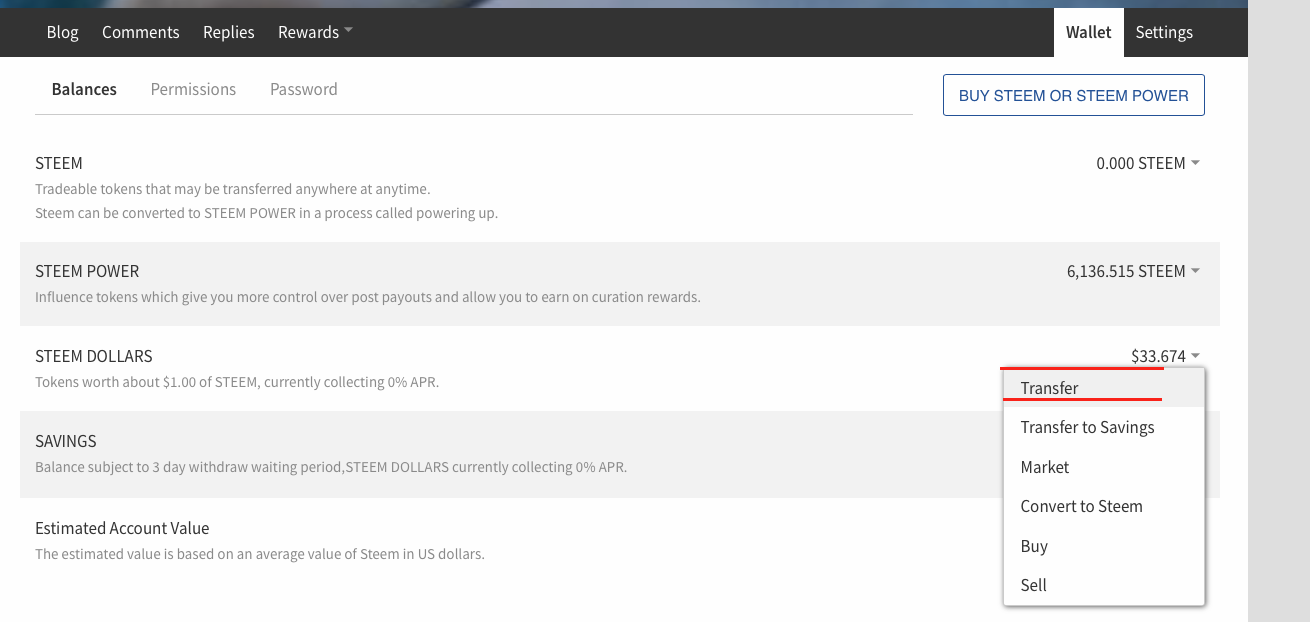This screenshot has height=622, width=1310.
Task: Collapse the $33.674 Steem Dollars dropdown
Action: (x=1164, y=356)
